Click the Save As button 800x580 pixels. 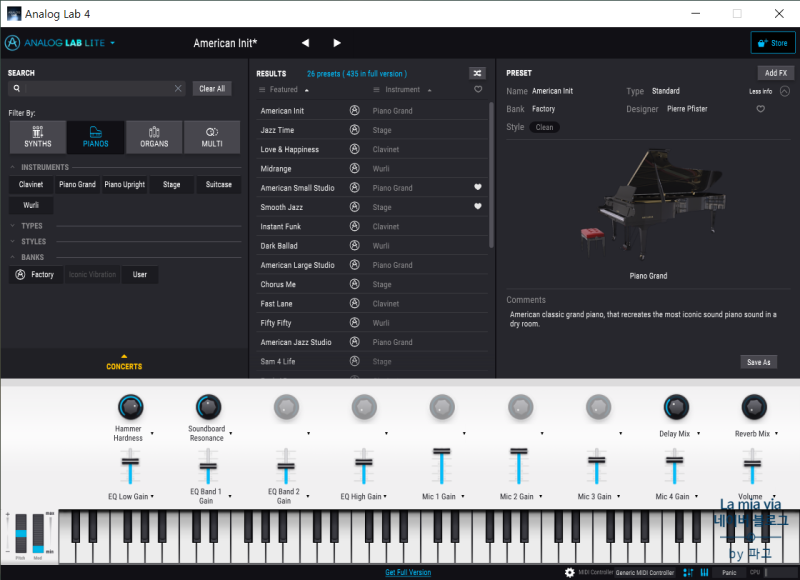(x=759, y=362)
